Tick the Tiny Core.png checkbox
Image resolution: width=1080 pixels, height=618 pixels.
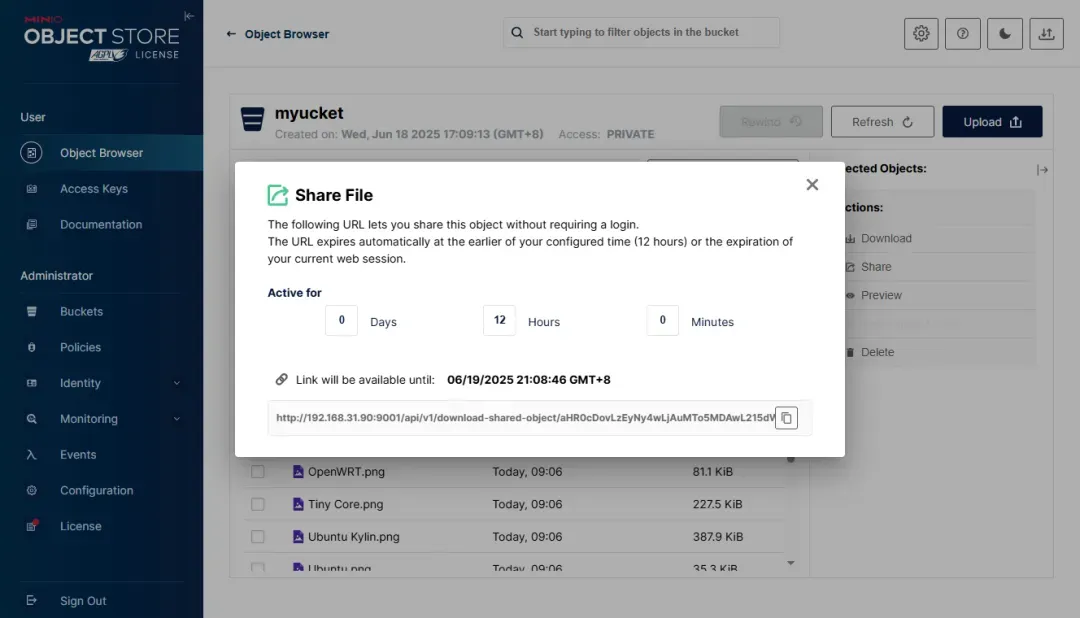point(258,504)
